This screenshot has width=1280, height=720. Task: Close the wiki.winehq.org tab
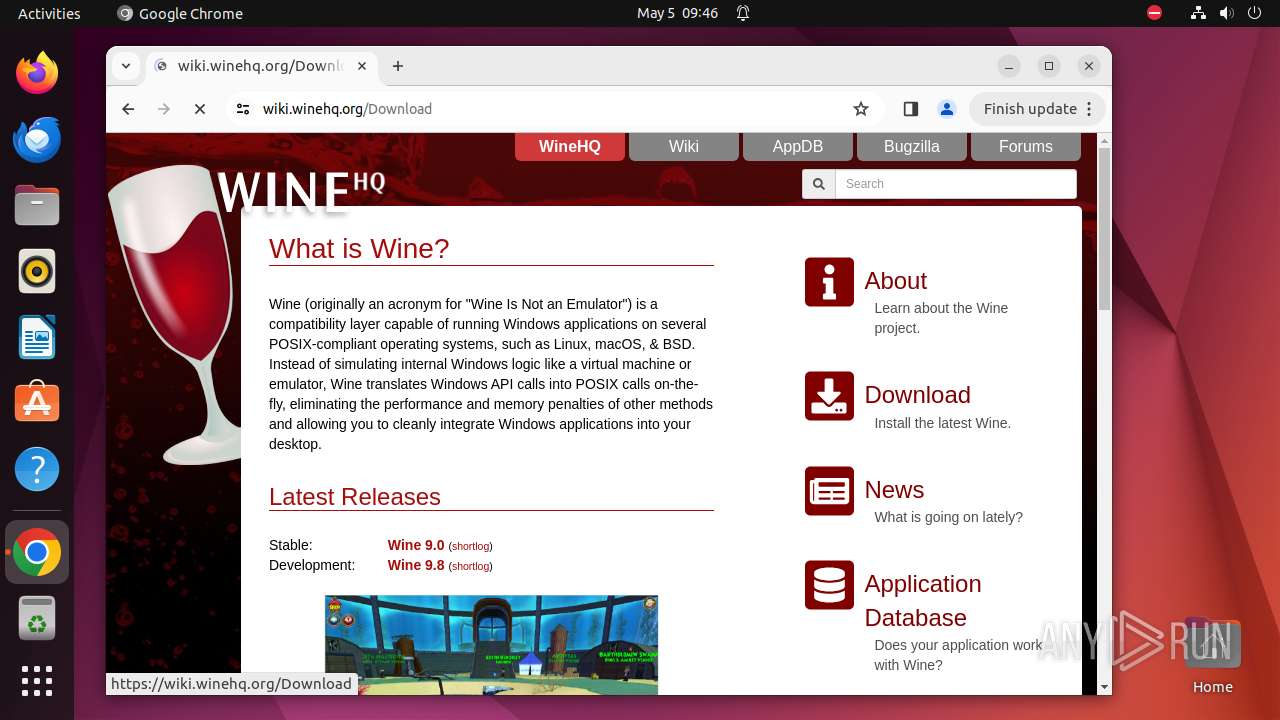tap(362, 66)
